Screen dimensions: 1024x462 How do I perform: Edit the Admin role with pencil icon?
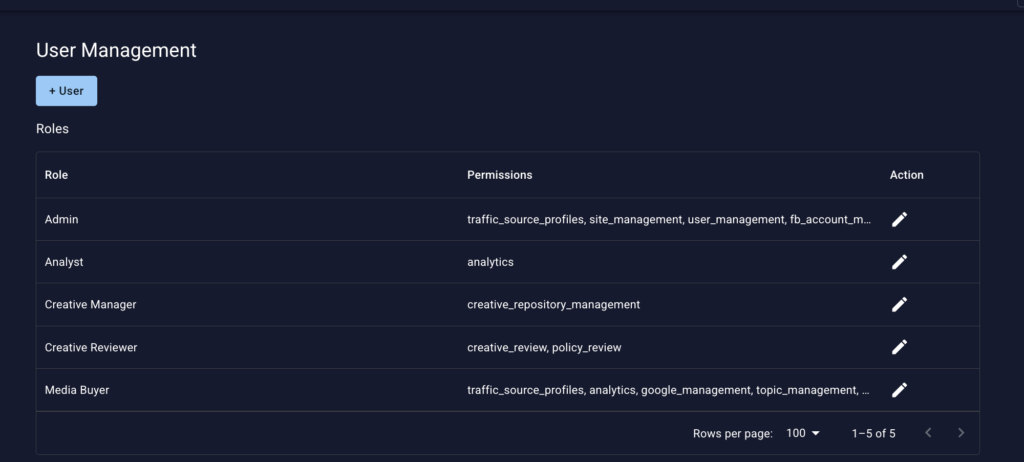click(x=899, y=220)
